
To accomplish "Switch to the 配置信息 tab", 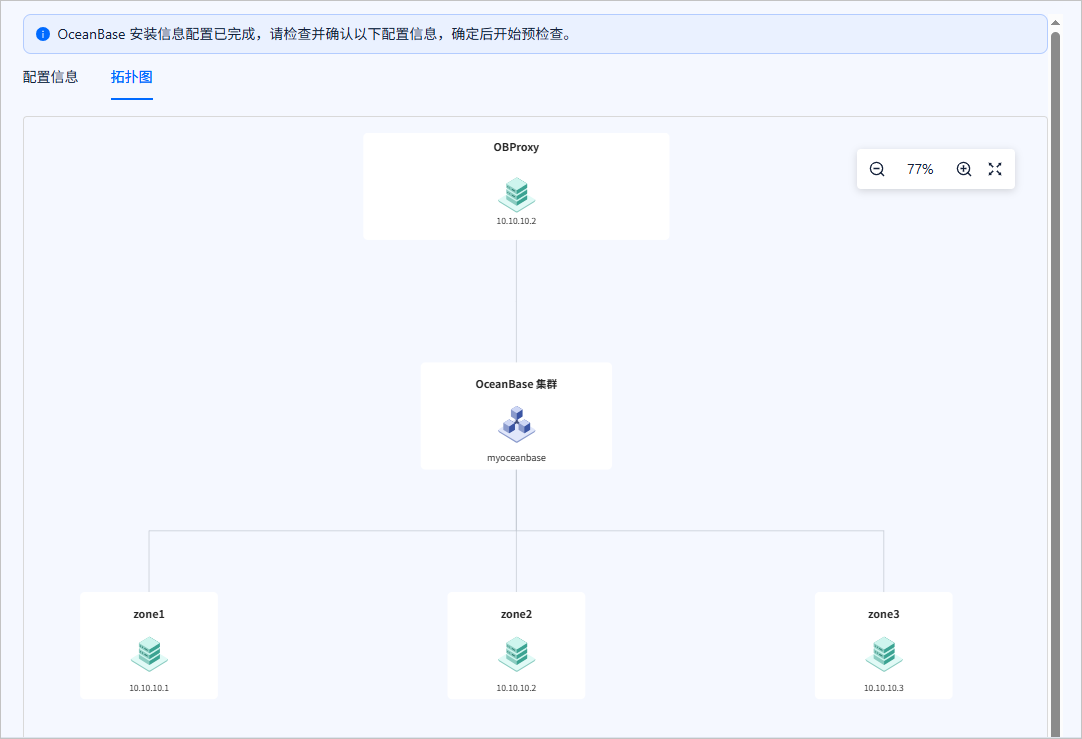I will [50, 77].
